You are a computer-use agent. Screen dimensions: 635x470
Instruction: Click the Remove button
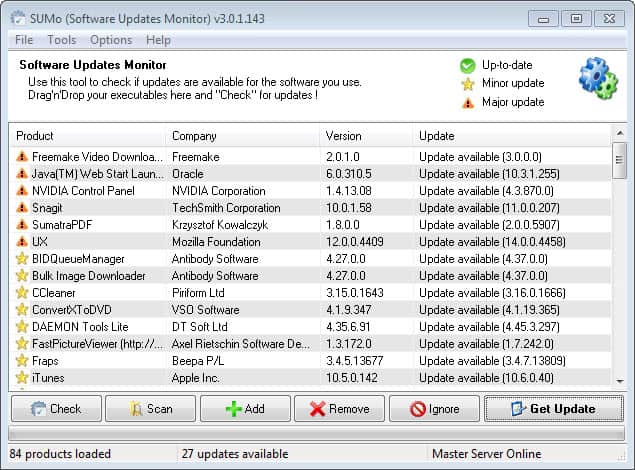point(339,409)
